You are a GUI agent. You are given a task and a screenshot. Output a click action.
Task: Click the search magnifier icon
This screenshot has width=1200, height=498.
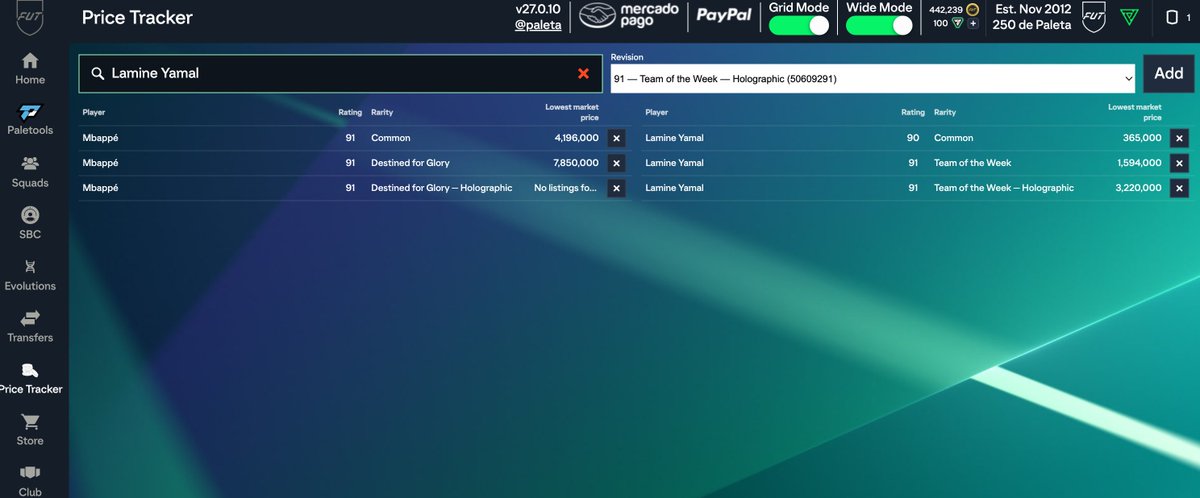click(97, 73)
